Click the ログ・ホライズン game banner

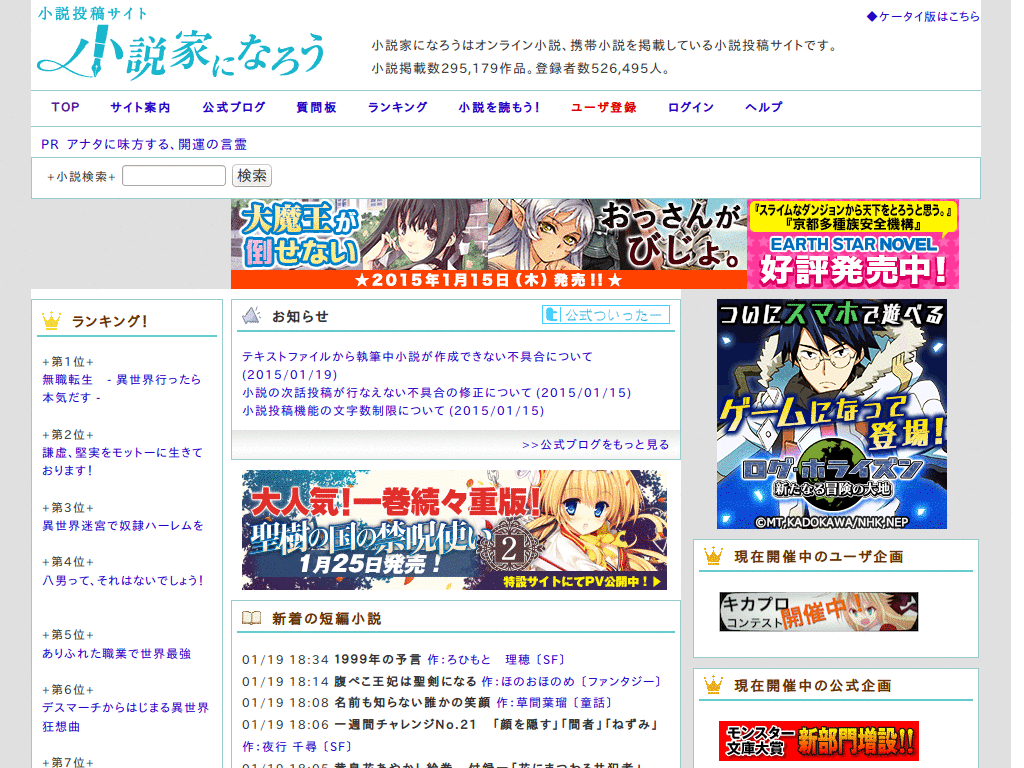[x=830, y=414]
